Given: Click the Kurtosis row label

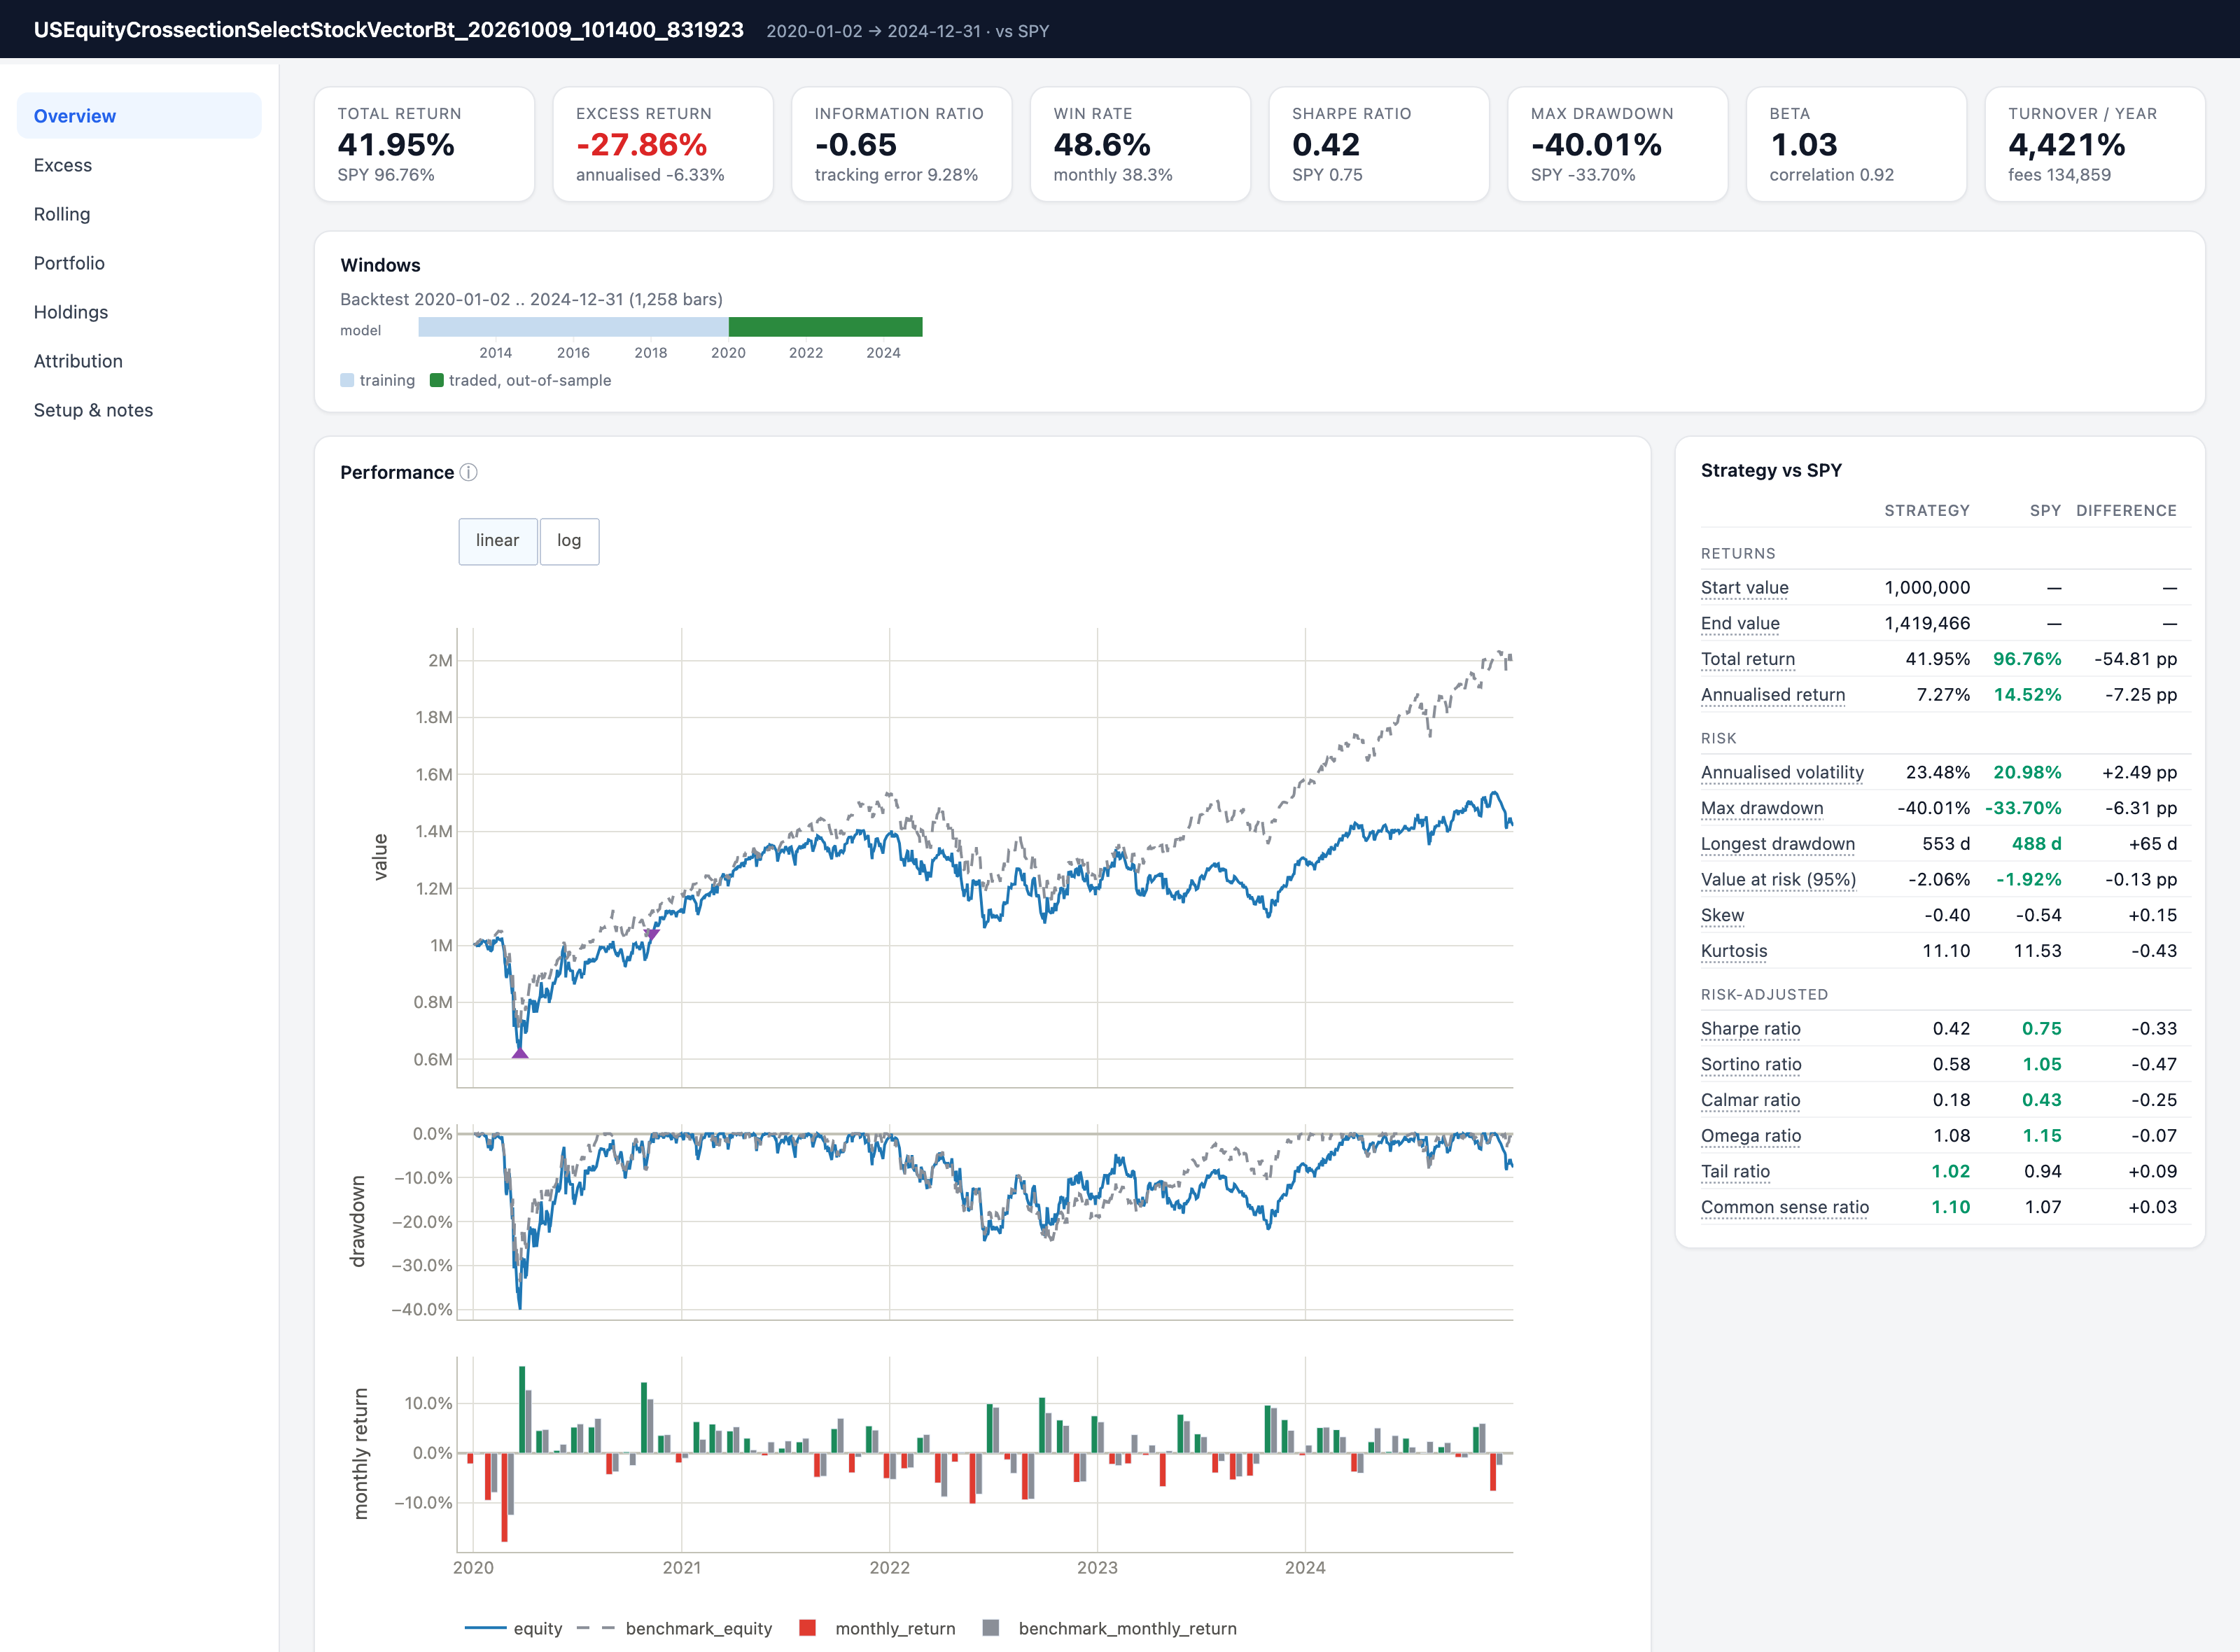Looking at the screenshot, I should (1733, 951).
